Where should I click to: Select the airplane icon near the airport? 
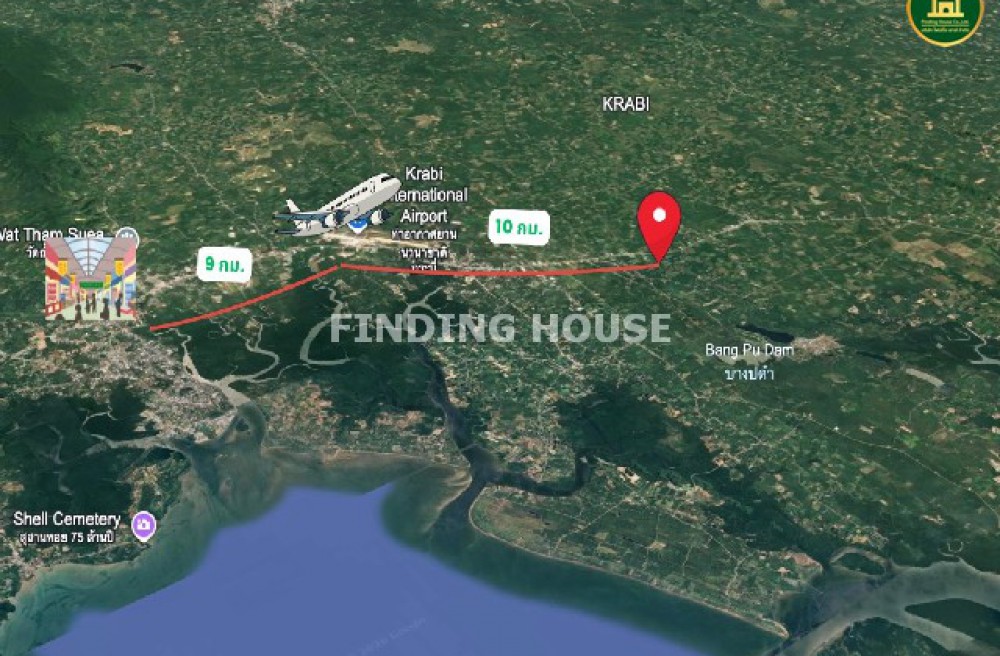[x=337, y=205]
